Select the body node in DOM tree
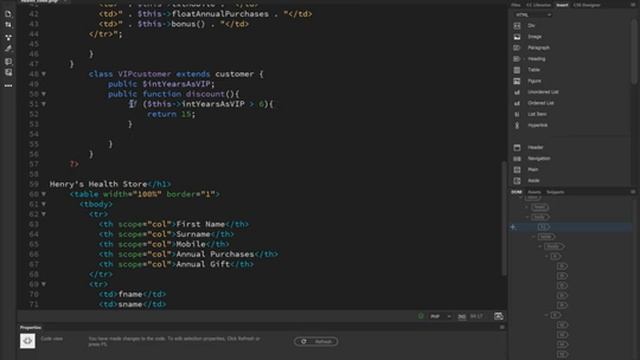 pyautogui.click(x=540, y=217)
